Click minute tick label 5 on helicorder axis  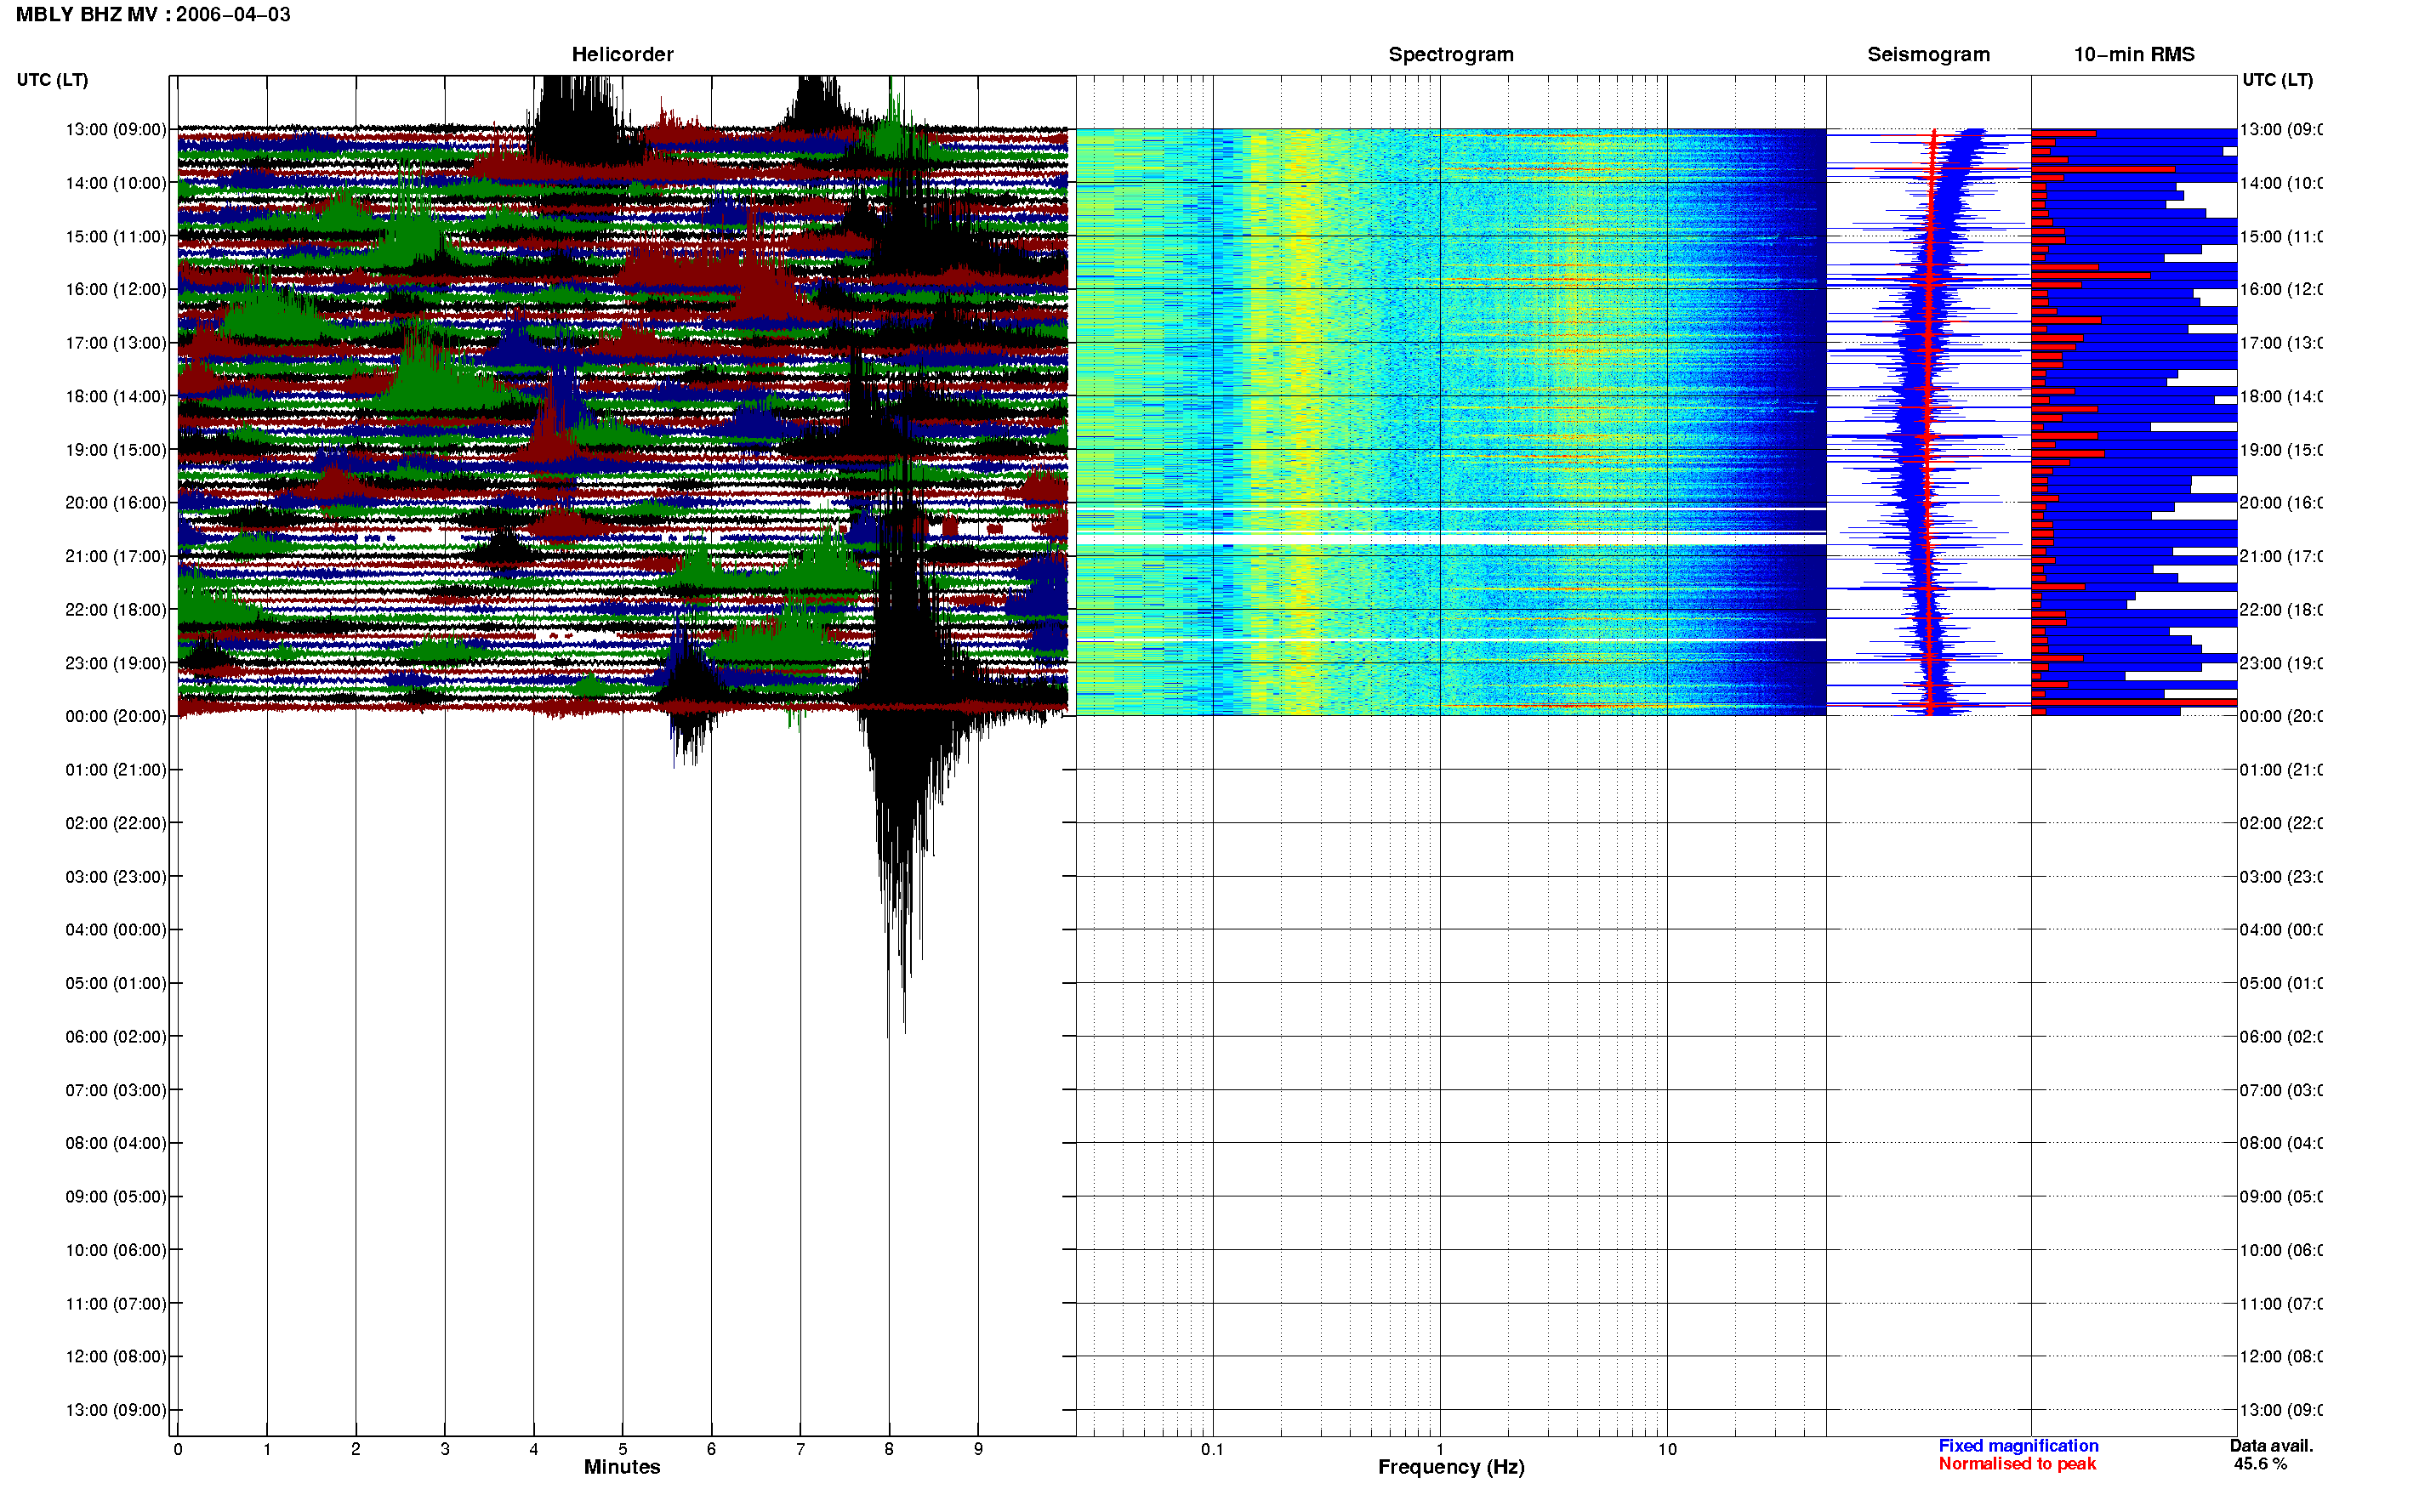point(623,1449)
